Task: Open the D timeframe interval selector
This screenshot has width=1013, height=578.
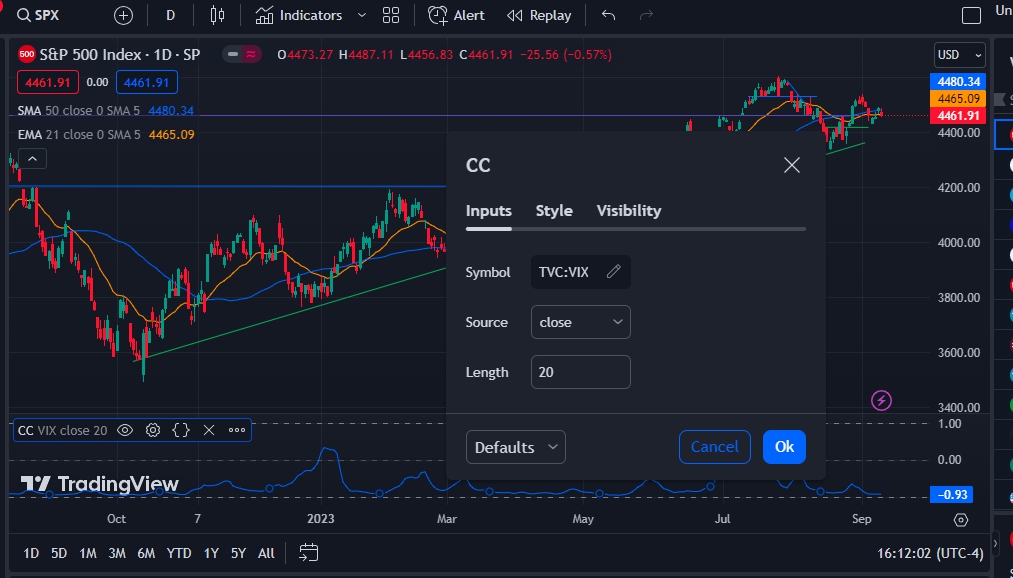Action: [171, 15]
